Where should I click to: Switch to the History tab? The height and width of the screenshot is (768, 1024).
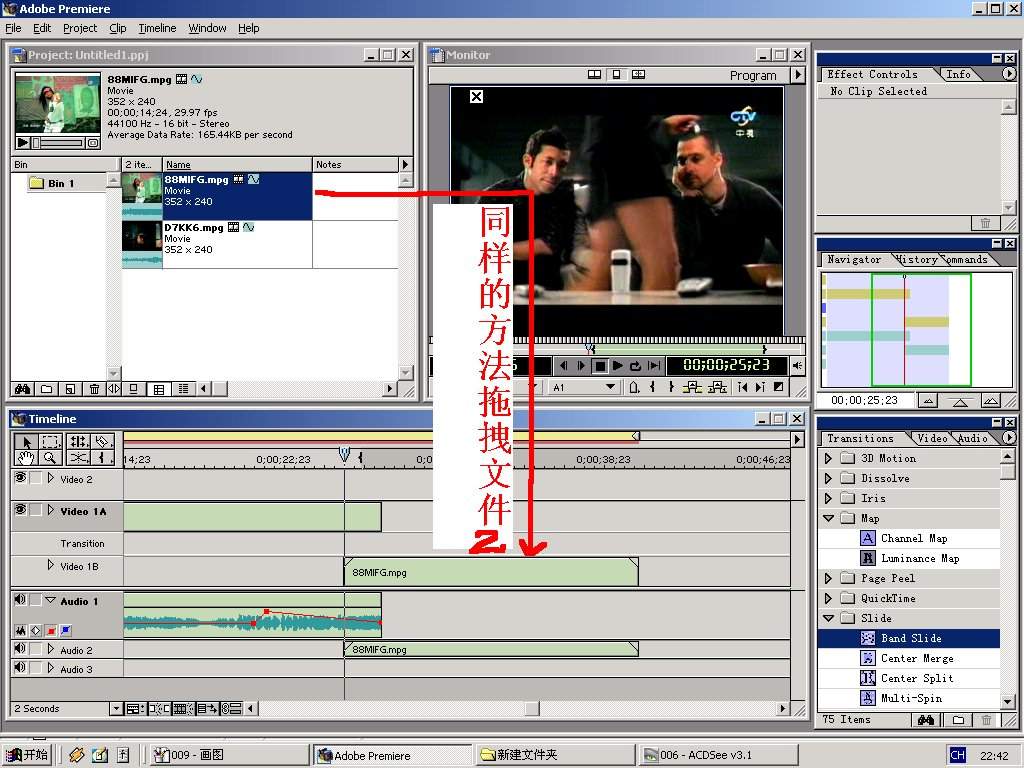point(918,259)
